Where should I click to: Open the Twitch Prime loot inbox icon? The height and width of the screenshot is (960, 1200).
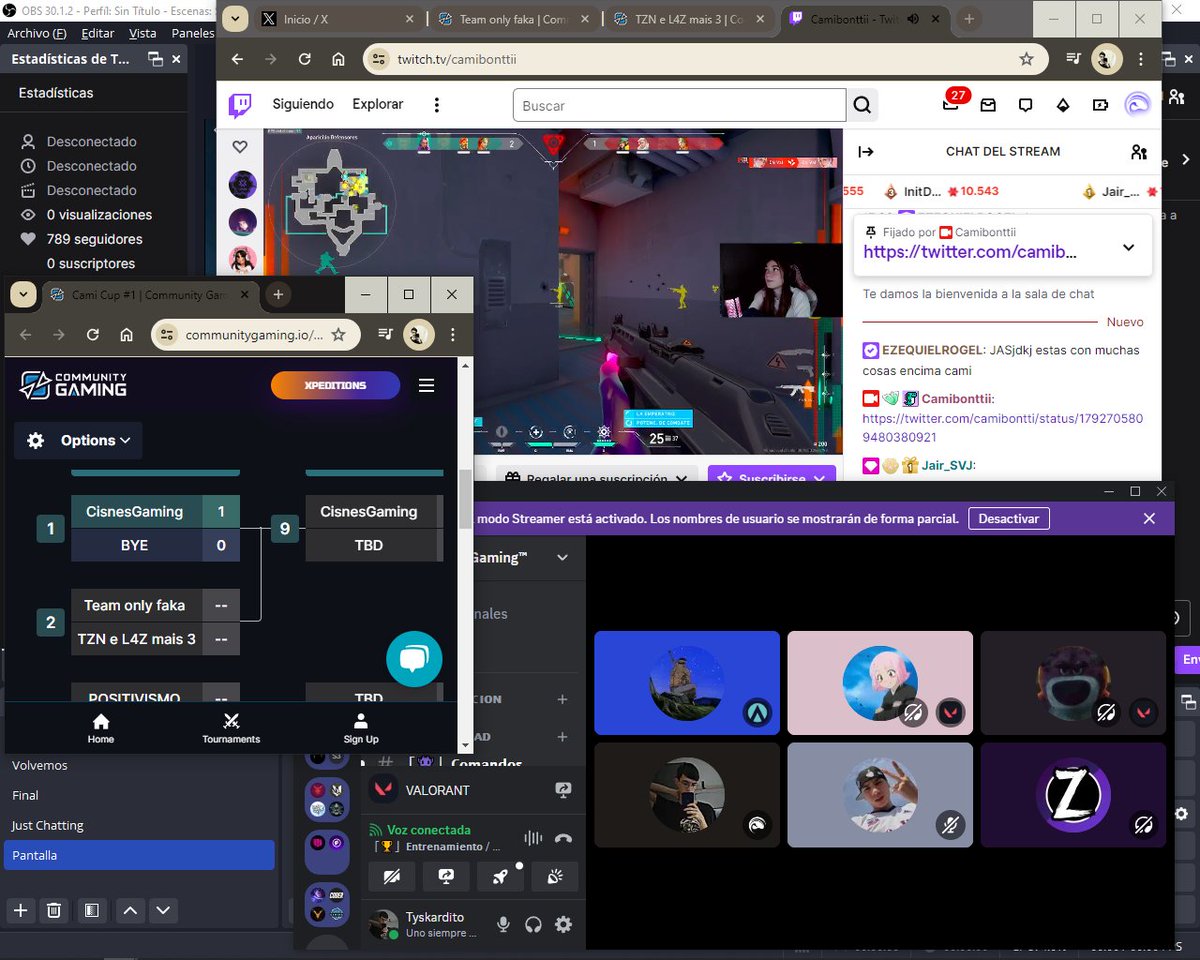[988, 104]
